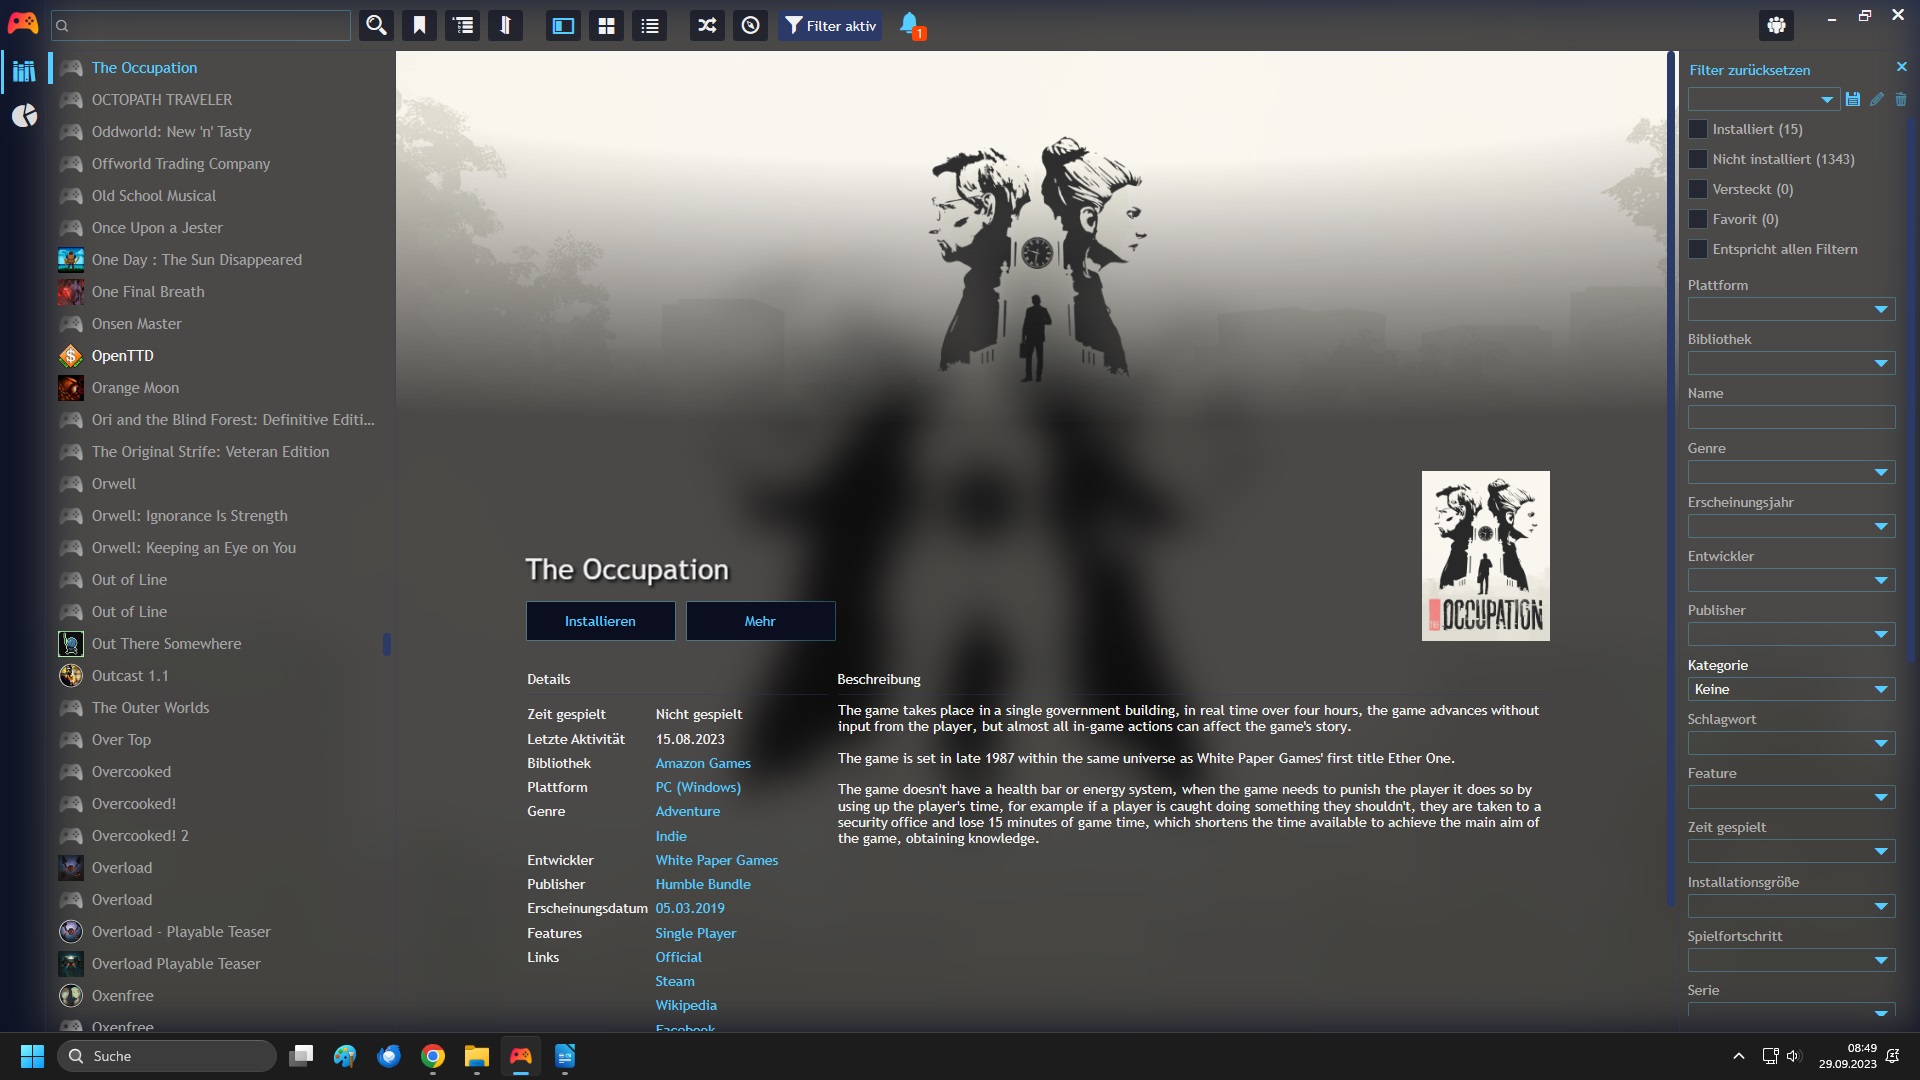Click Installieren for The Occupation

coord(600,620)
